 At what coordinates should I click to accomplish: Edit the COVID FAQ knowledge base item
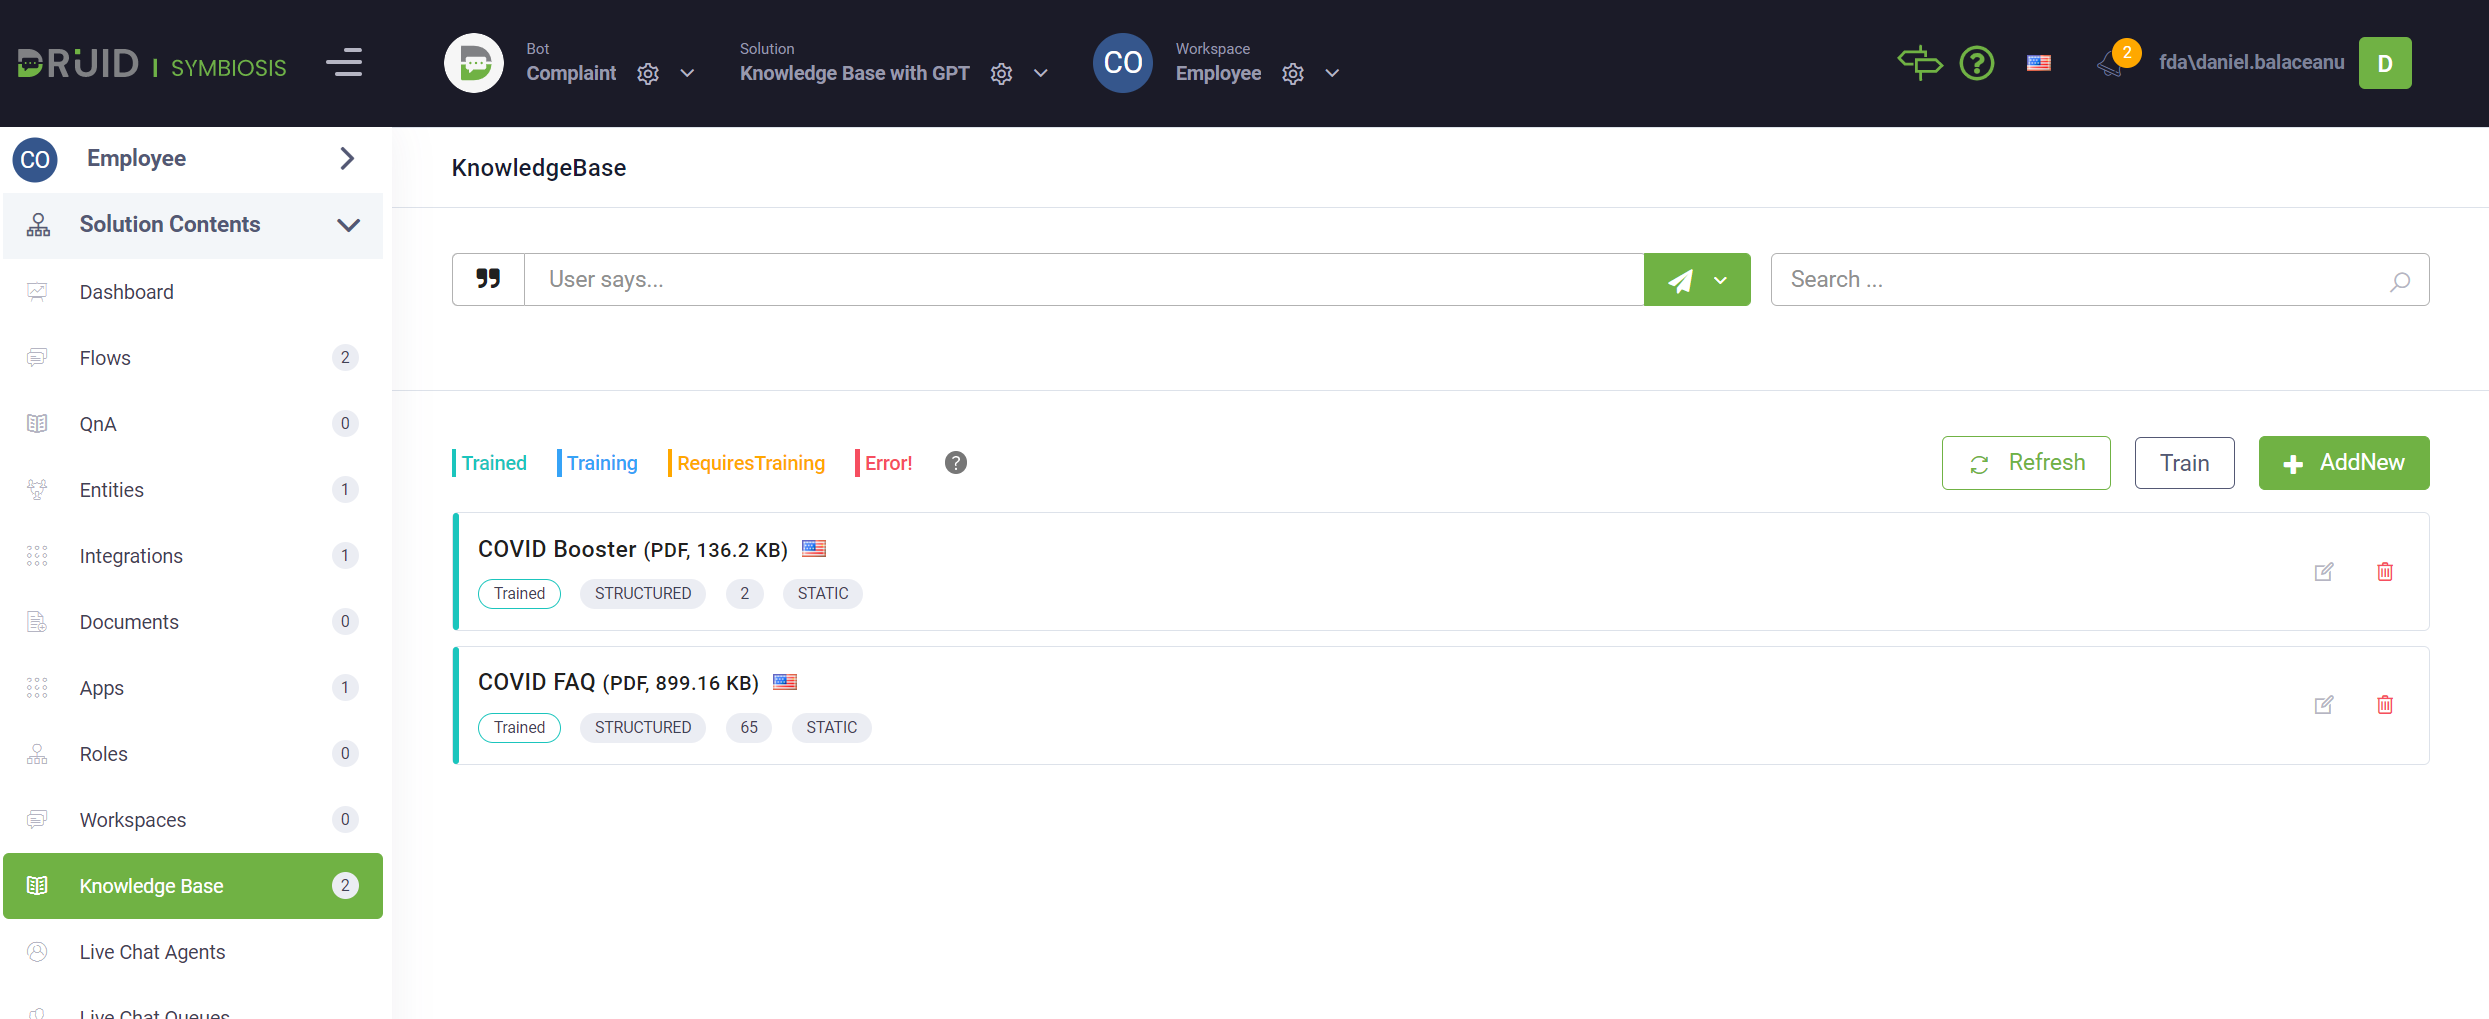[2324, 705]
